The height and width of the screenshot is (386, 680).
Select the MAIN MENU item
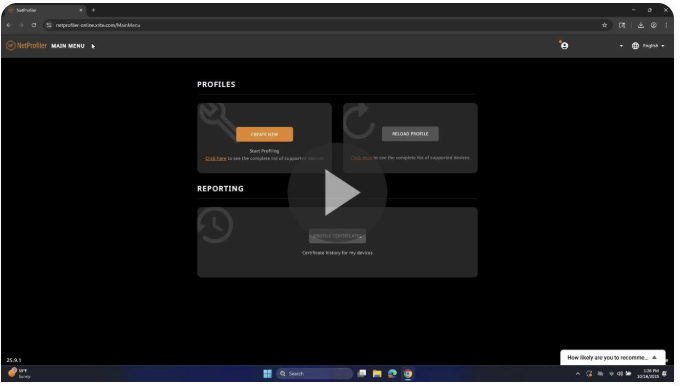(x=68, y=46)
